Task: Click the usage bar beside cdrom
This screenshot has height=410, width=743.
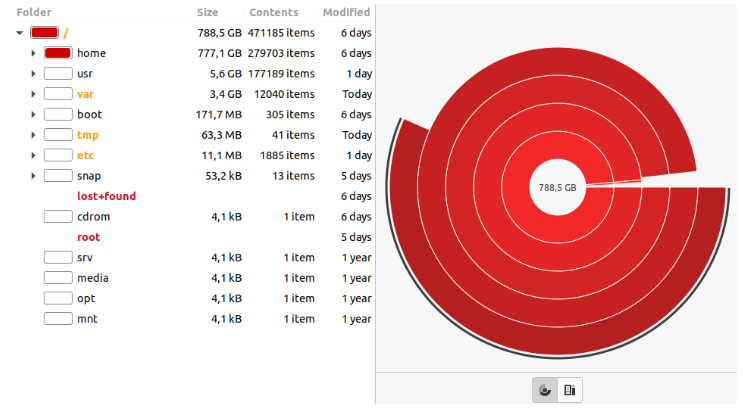Action: click(x=57, y=217)
